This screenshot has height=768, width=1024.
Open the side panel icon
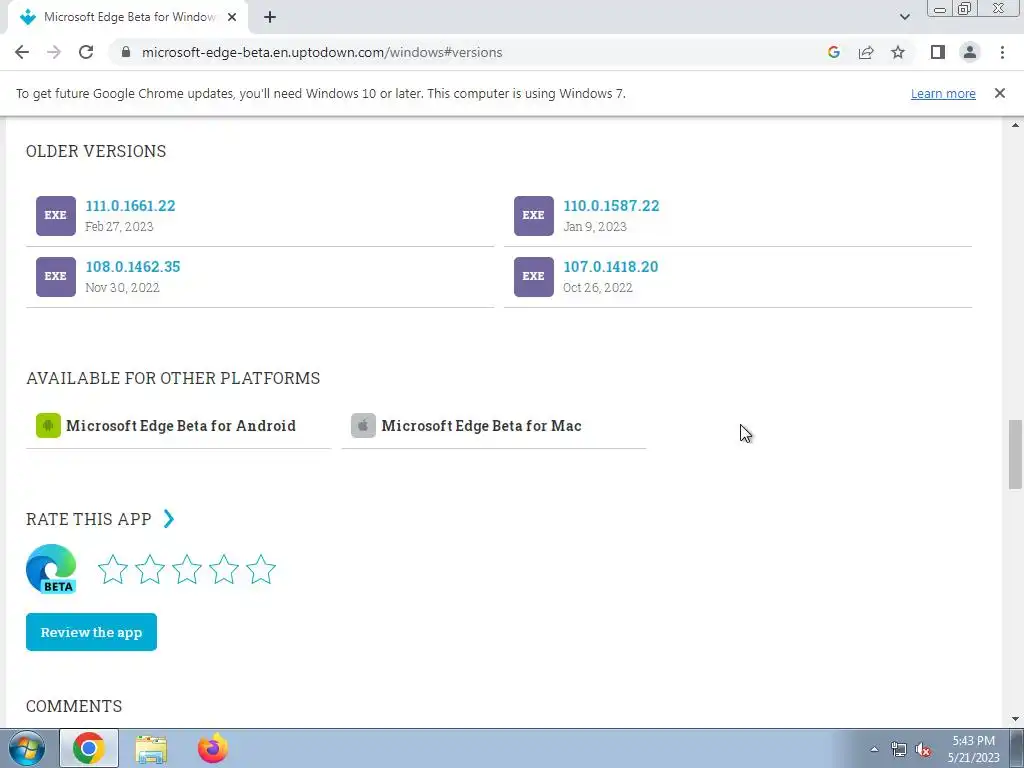click(x=938, y=52)
